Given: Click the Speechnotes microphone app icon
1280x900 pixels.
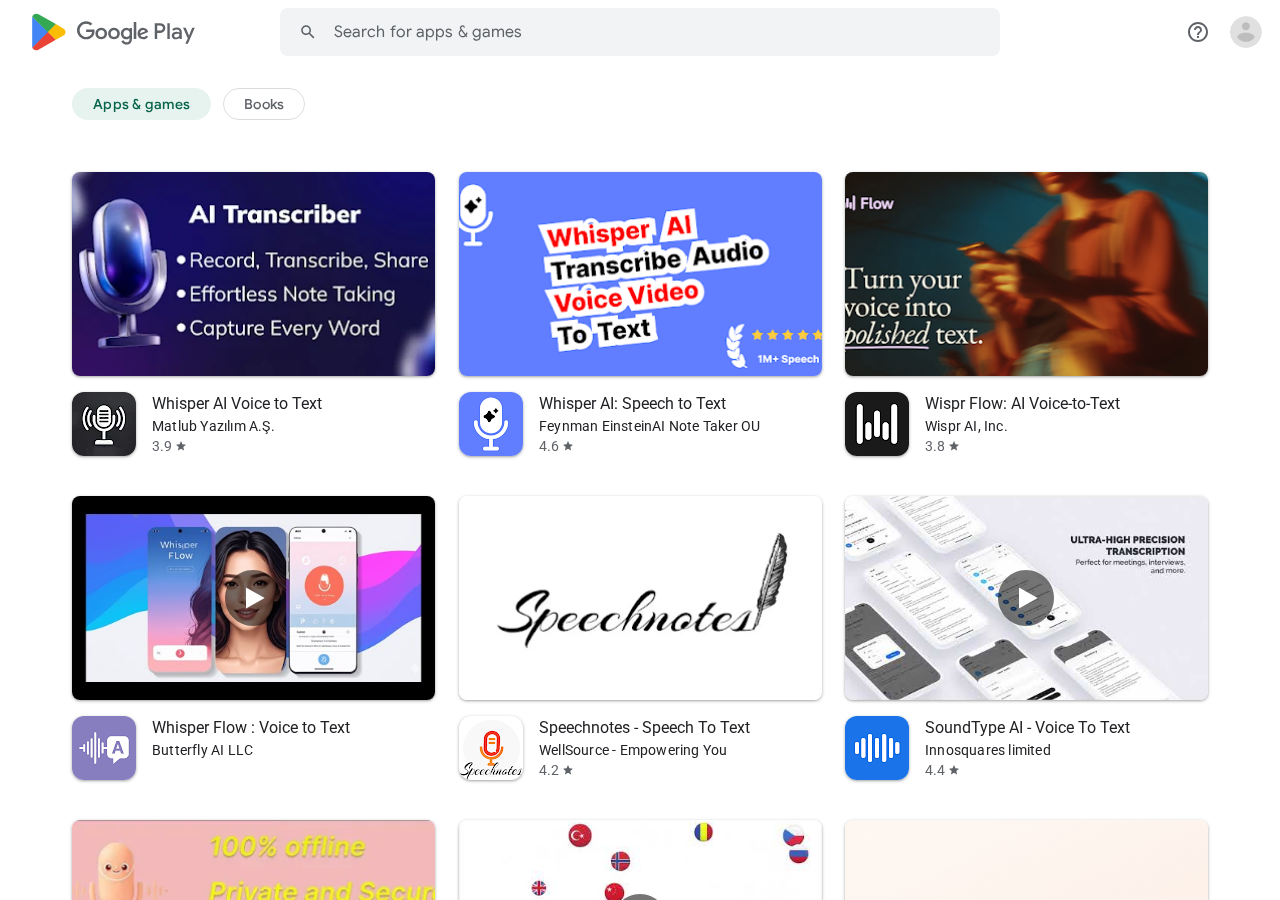Looking at the screenshot, I should (x=491, y=748).
